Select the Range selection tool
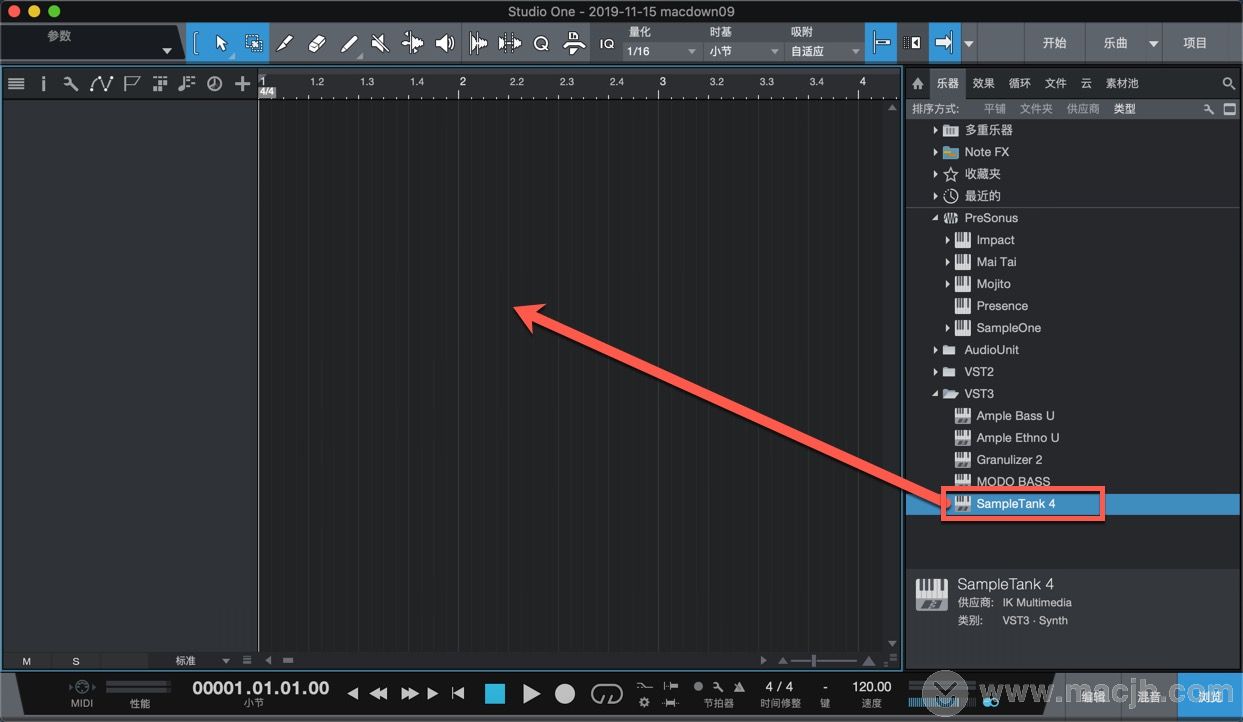1243x722 pixels. click(253, 44)
